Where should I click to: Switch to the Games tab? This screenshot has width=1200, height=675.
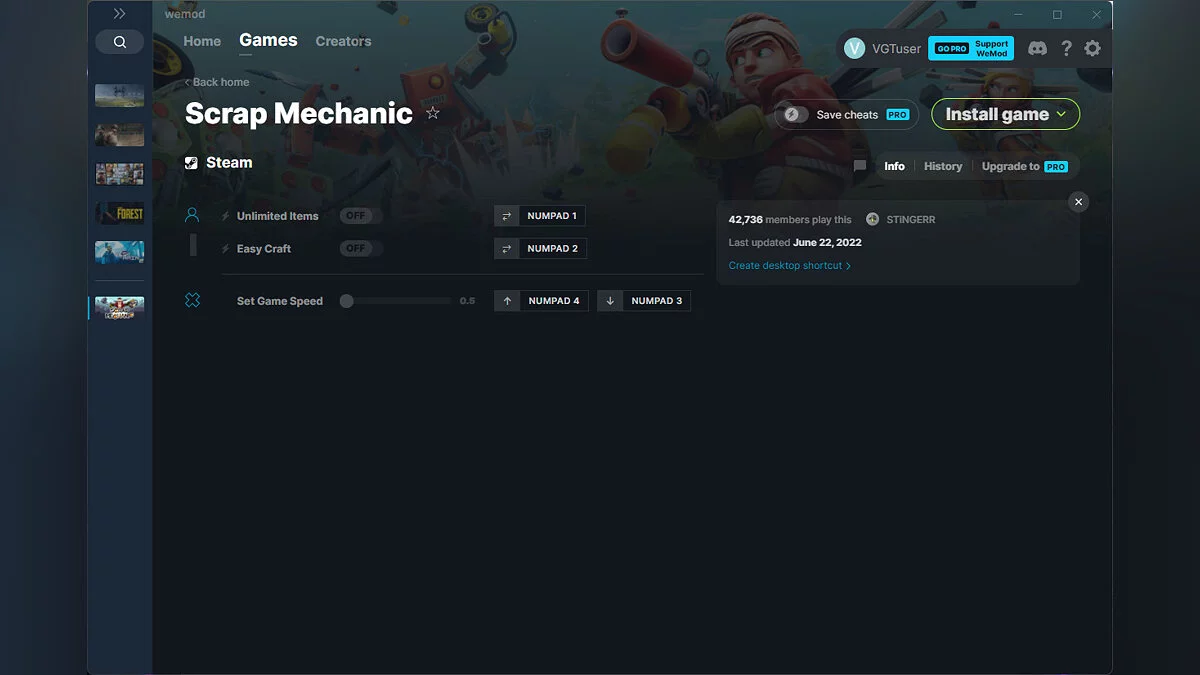tap(268, 40)
